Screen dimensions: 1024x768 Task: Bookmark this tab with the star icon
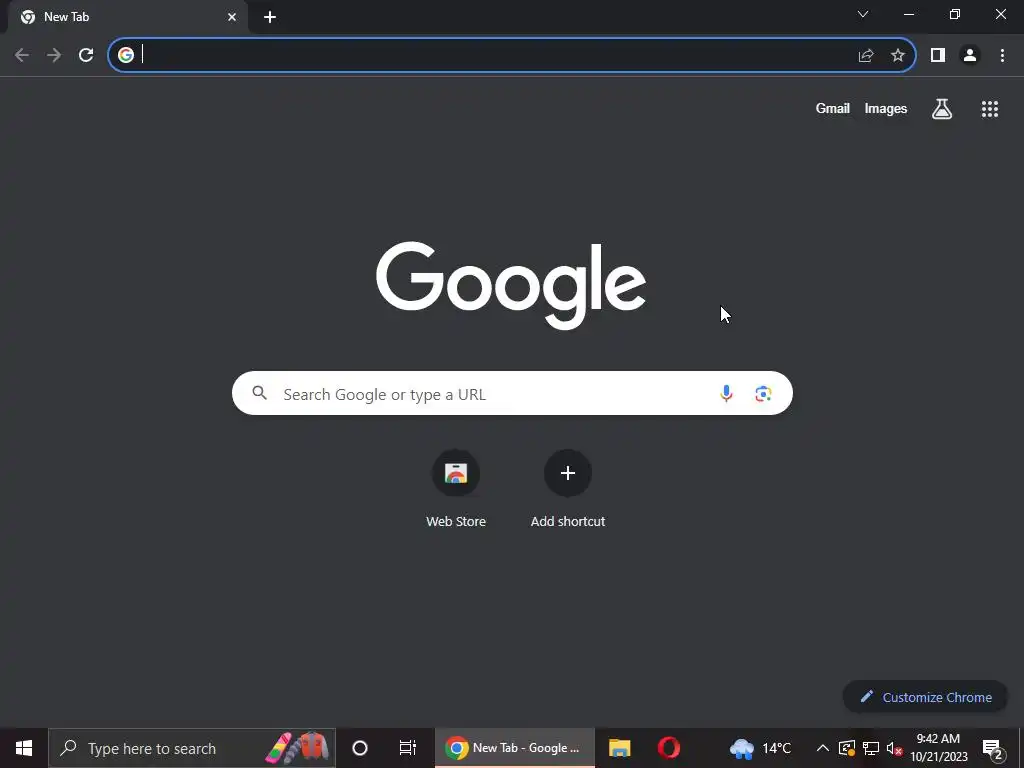898,55
